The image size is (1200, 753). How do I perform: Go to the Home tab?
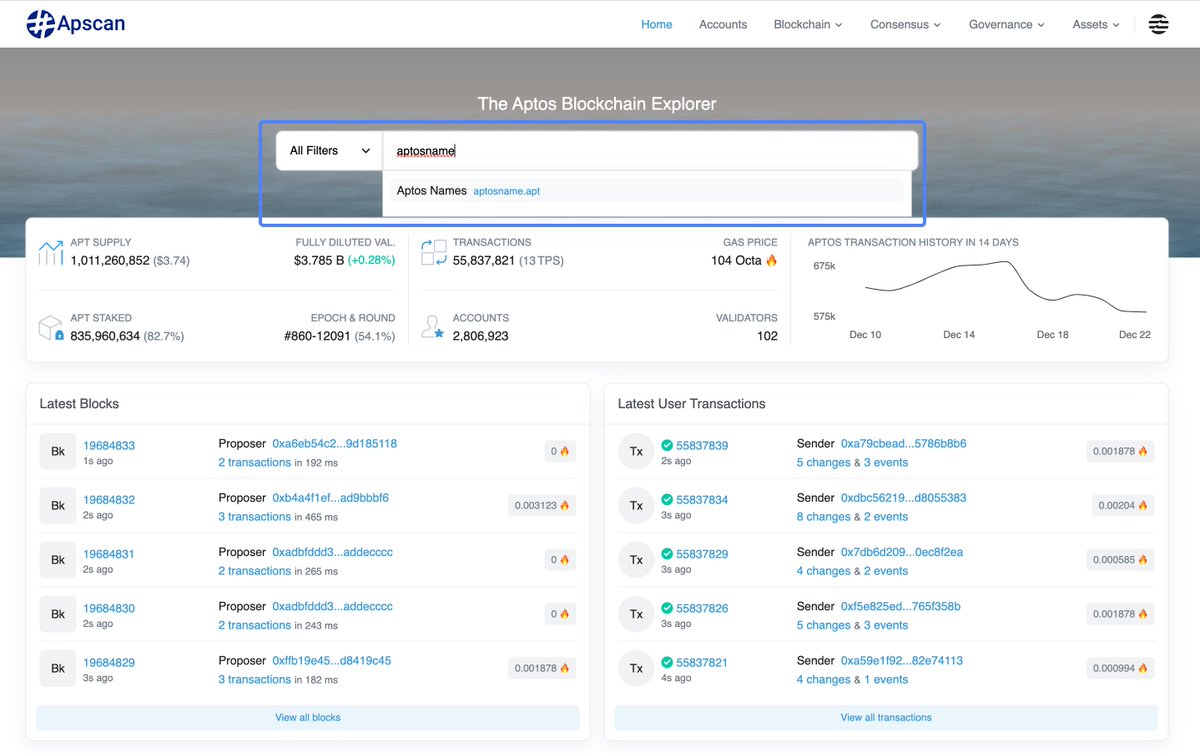point(657,24)
